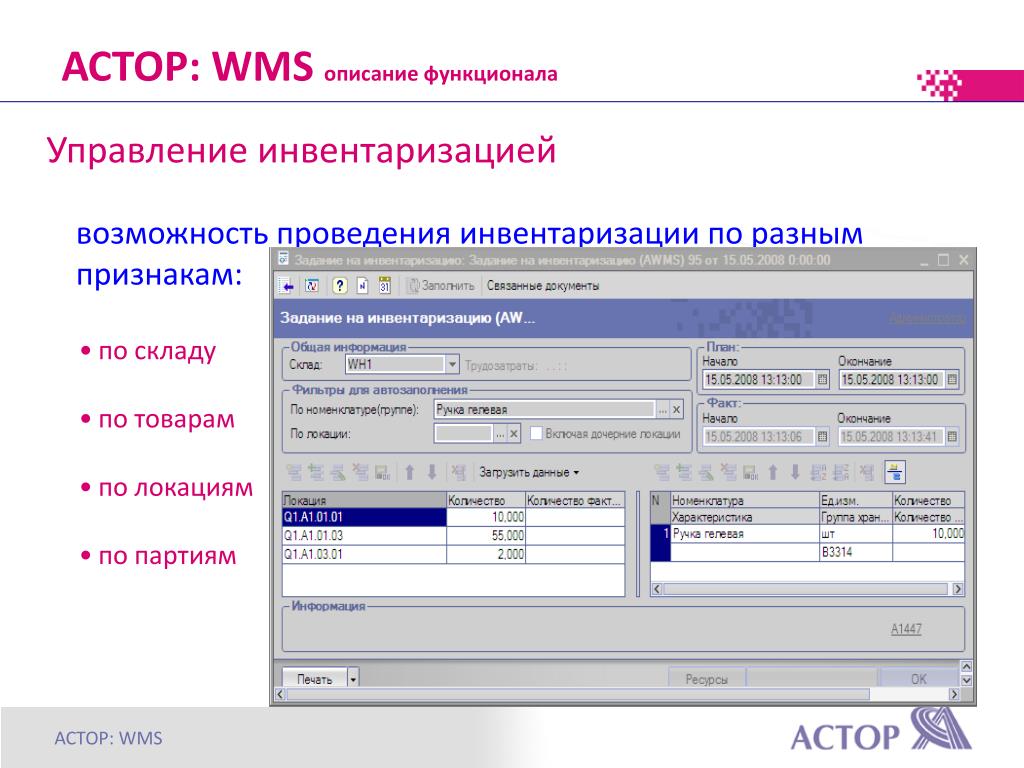Click the vertical scrollbar up arrow near OK

point(967,667)
